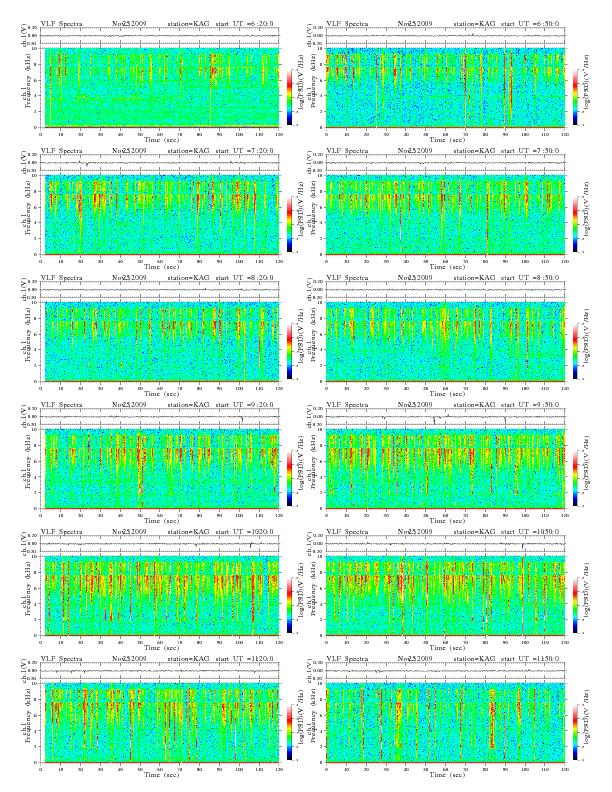This screenshot has width=612, height=792.
Task: Select the header text 'start UT =7:20:0'
Action: pyautogui.click(x=245, y=151)
